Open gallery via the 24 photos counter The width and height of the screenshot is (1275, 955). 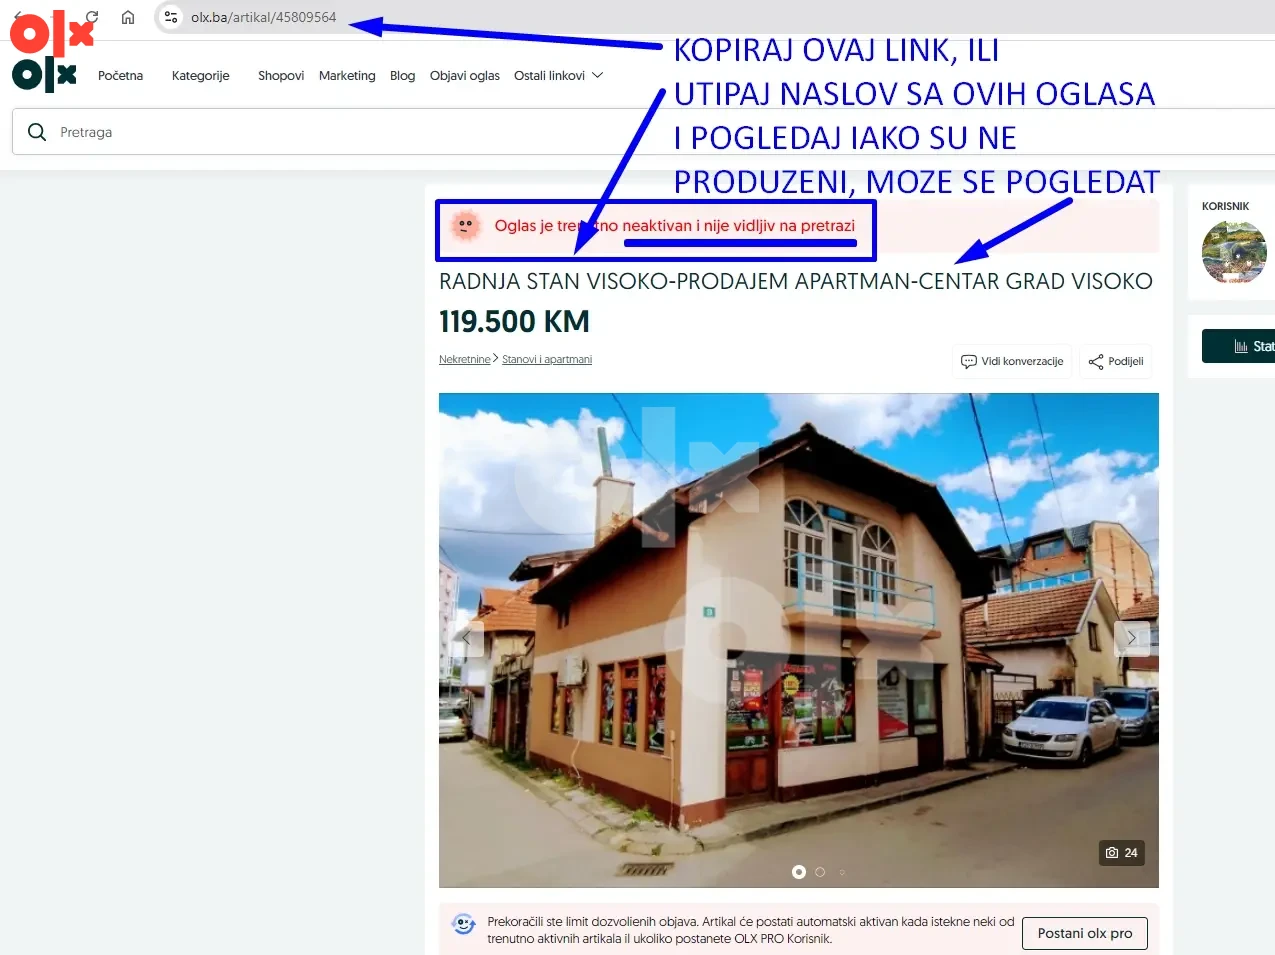(x=1122, y=853)
